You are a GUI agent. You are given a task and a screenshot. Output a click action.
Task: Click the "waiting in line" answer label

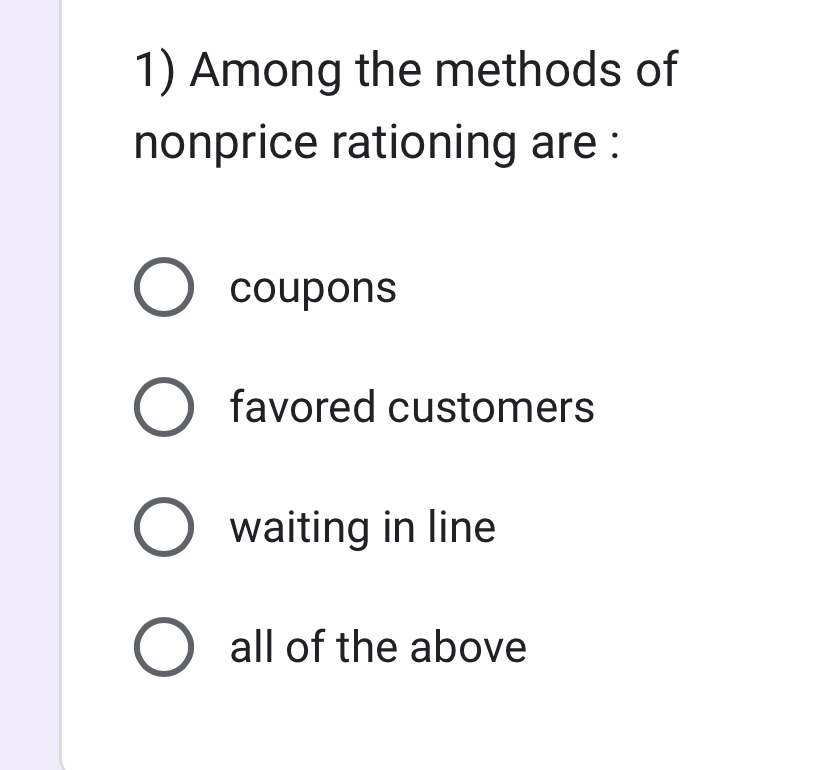click(x=362, y=528)
